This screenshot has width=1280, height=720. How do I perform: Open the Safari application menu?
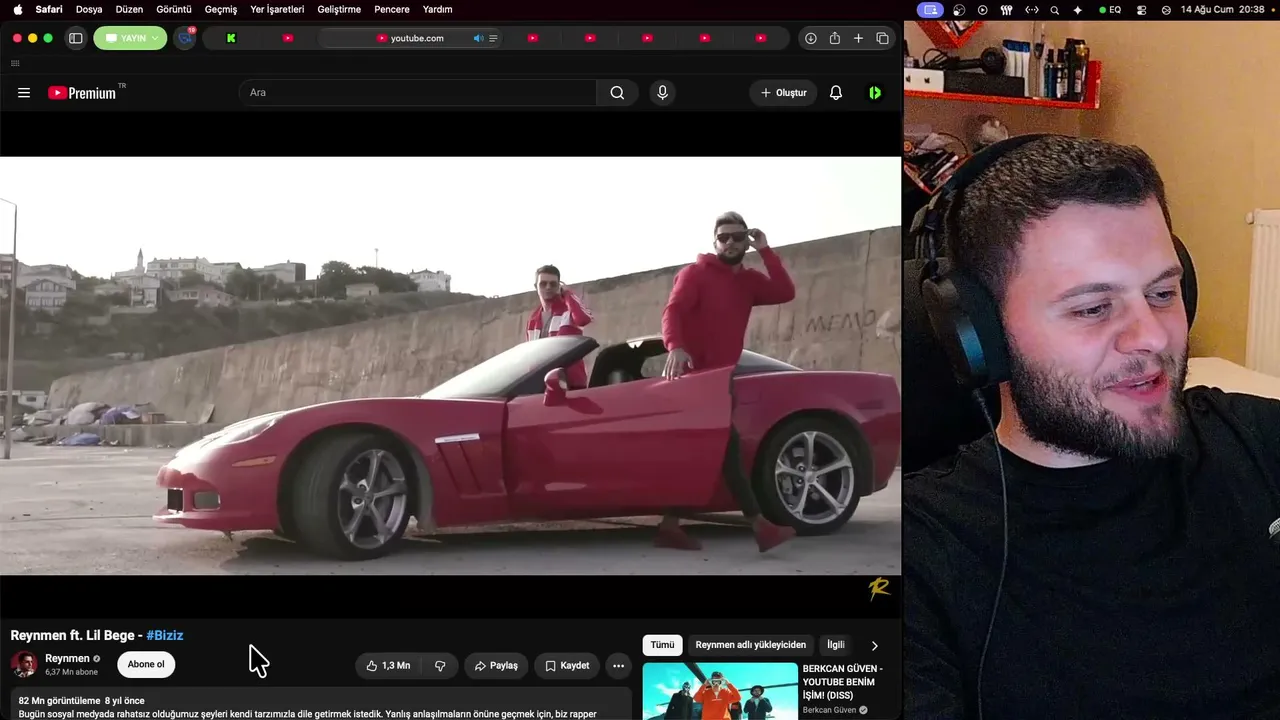(x=49, y=9)
